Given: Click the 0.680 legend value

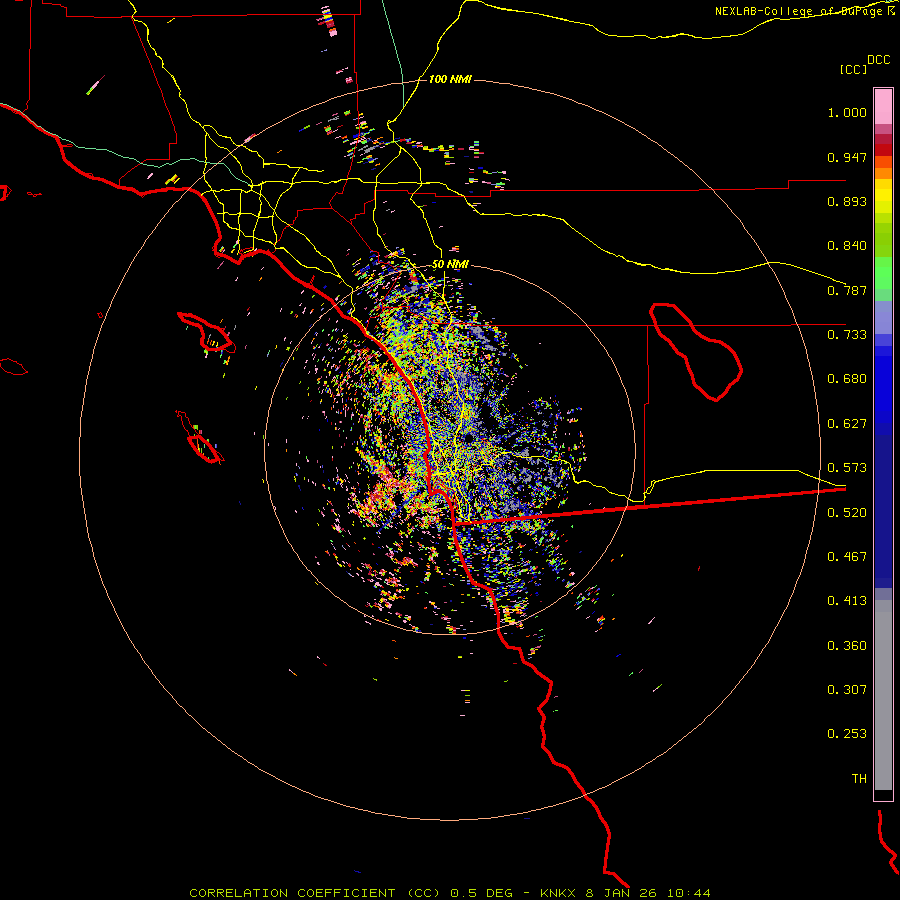Looking at the screenshot, I should (847, 379).
